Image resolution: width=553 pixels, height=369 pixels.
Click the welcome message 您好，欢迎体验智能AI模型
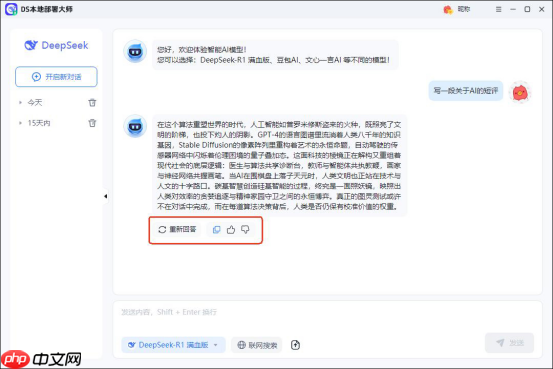pyautogui.click(x=275, y=55)
